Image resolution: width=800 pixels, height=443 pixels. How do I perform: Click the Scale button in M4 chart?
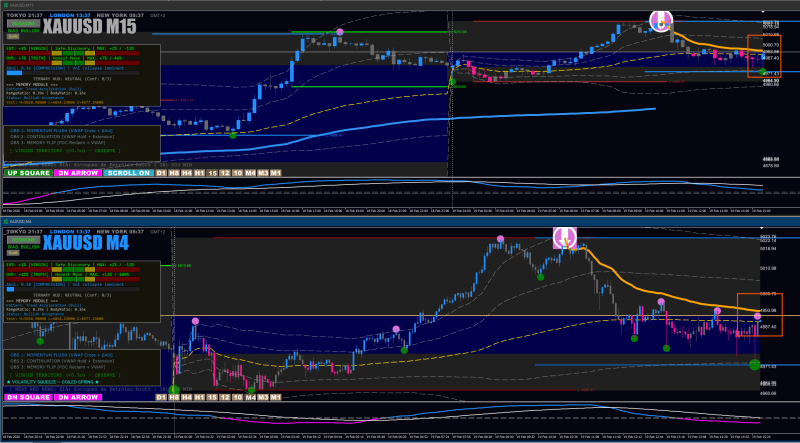pos(12,252)
